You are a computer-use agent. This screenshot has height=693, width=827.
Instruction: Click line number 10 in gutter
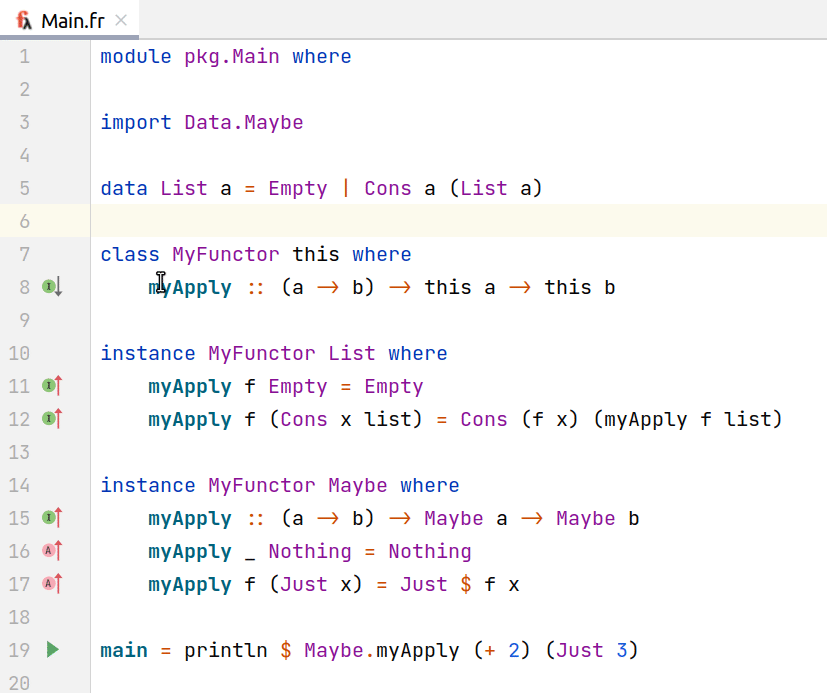tap(19, 353)
